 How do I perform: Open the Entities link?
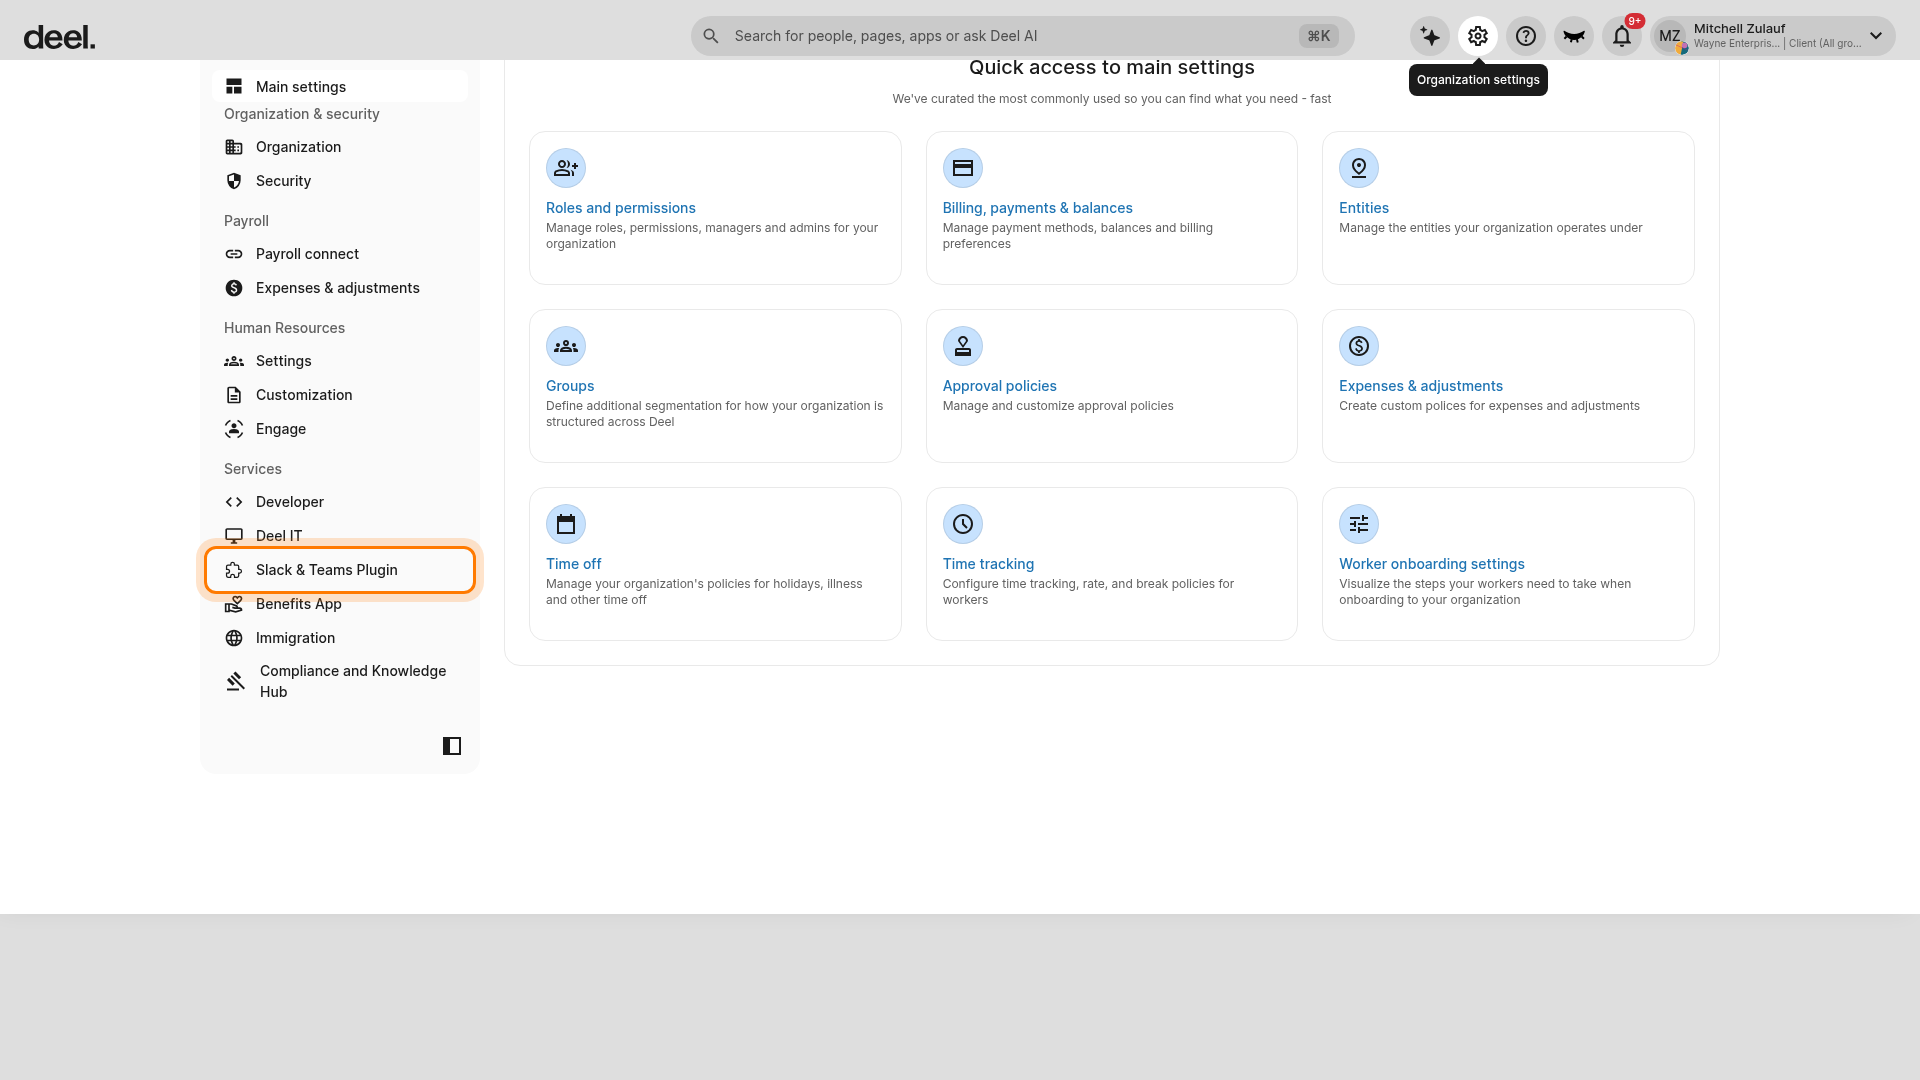click(x=1364, y=208)
